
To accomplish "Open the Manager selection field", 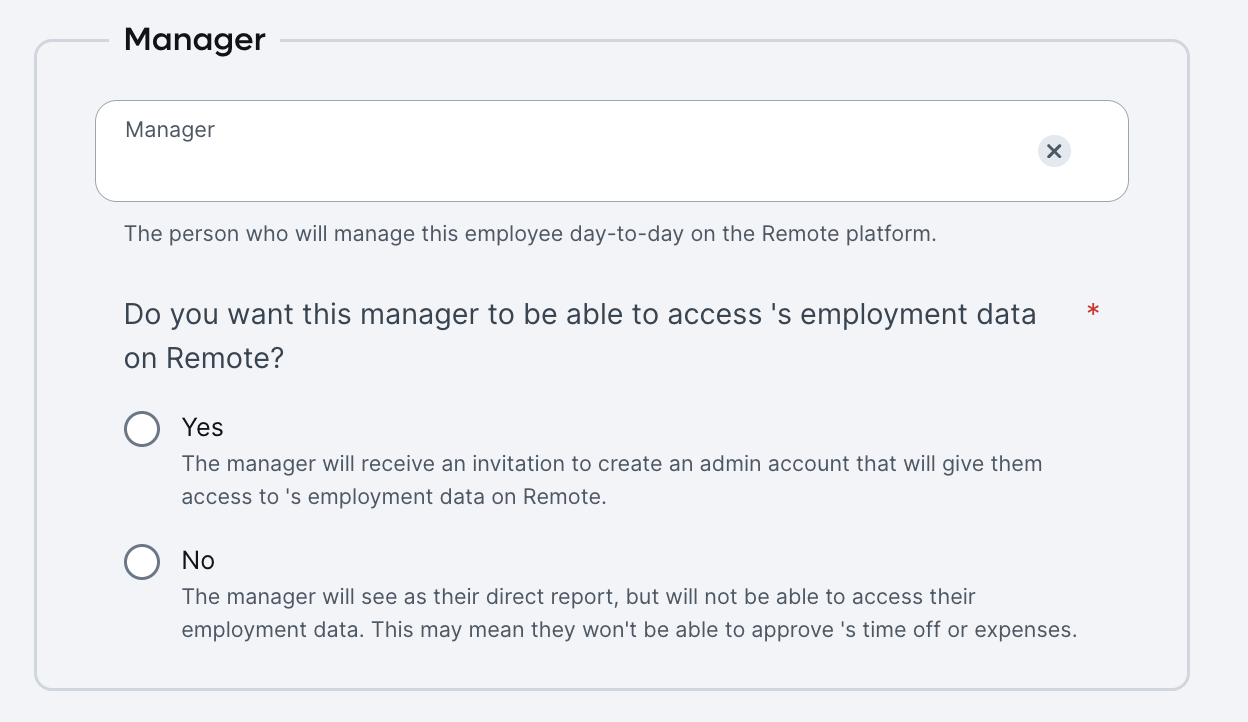I will [x=612, y=151].
